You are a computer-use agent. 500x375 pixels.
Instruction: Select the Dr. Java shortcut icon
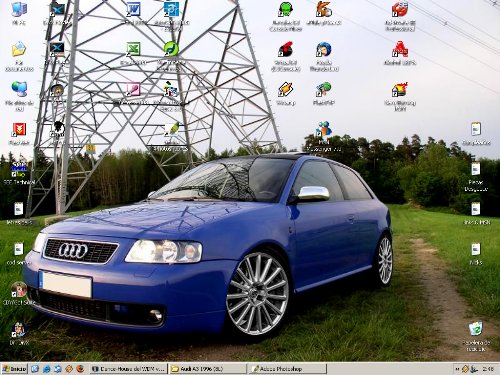click(x=19, y=329)
